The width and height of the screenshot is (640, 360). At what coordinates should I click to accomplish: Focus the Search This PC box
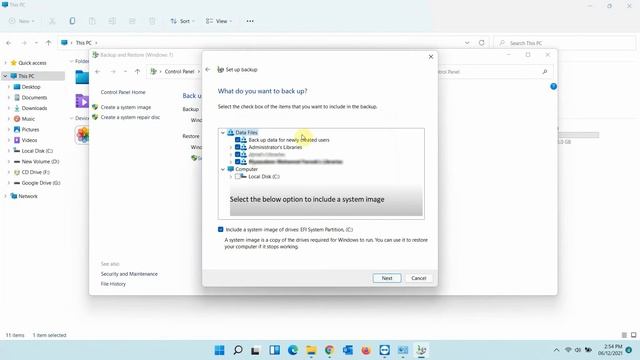point(565,43)
